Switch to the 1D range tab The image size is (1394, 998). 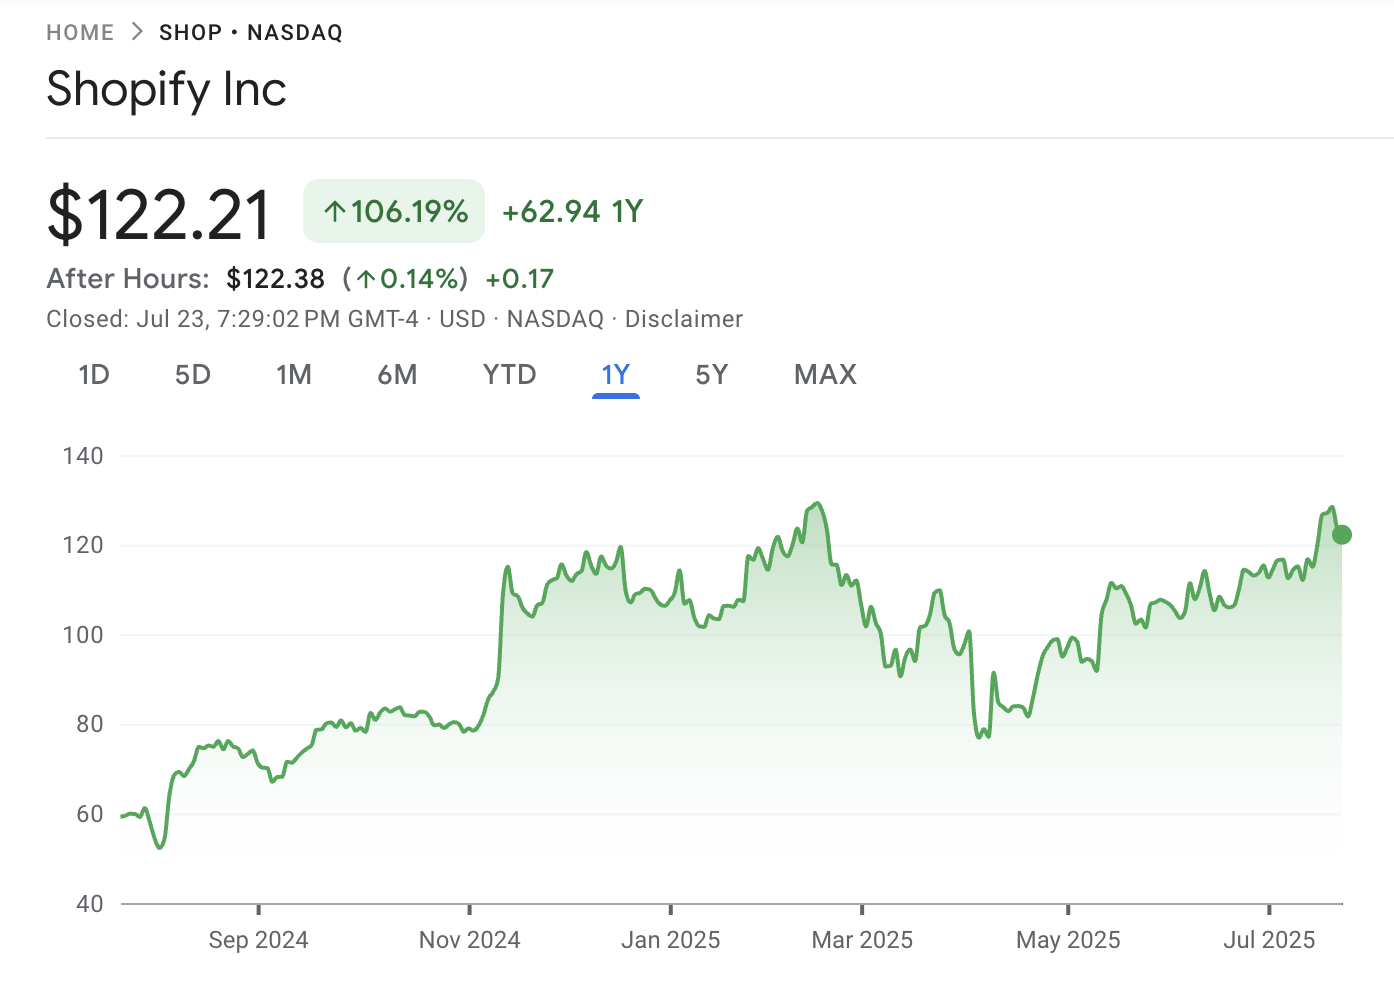(94, 374)
